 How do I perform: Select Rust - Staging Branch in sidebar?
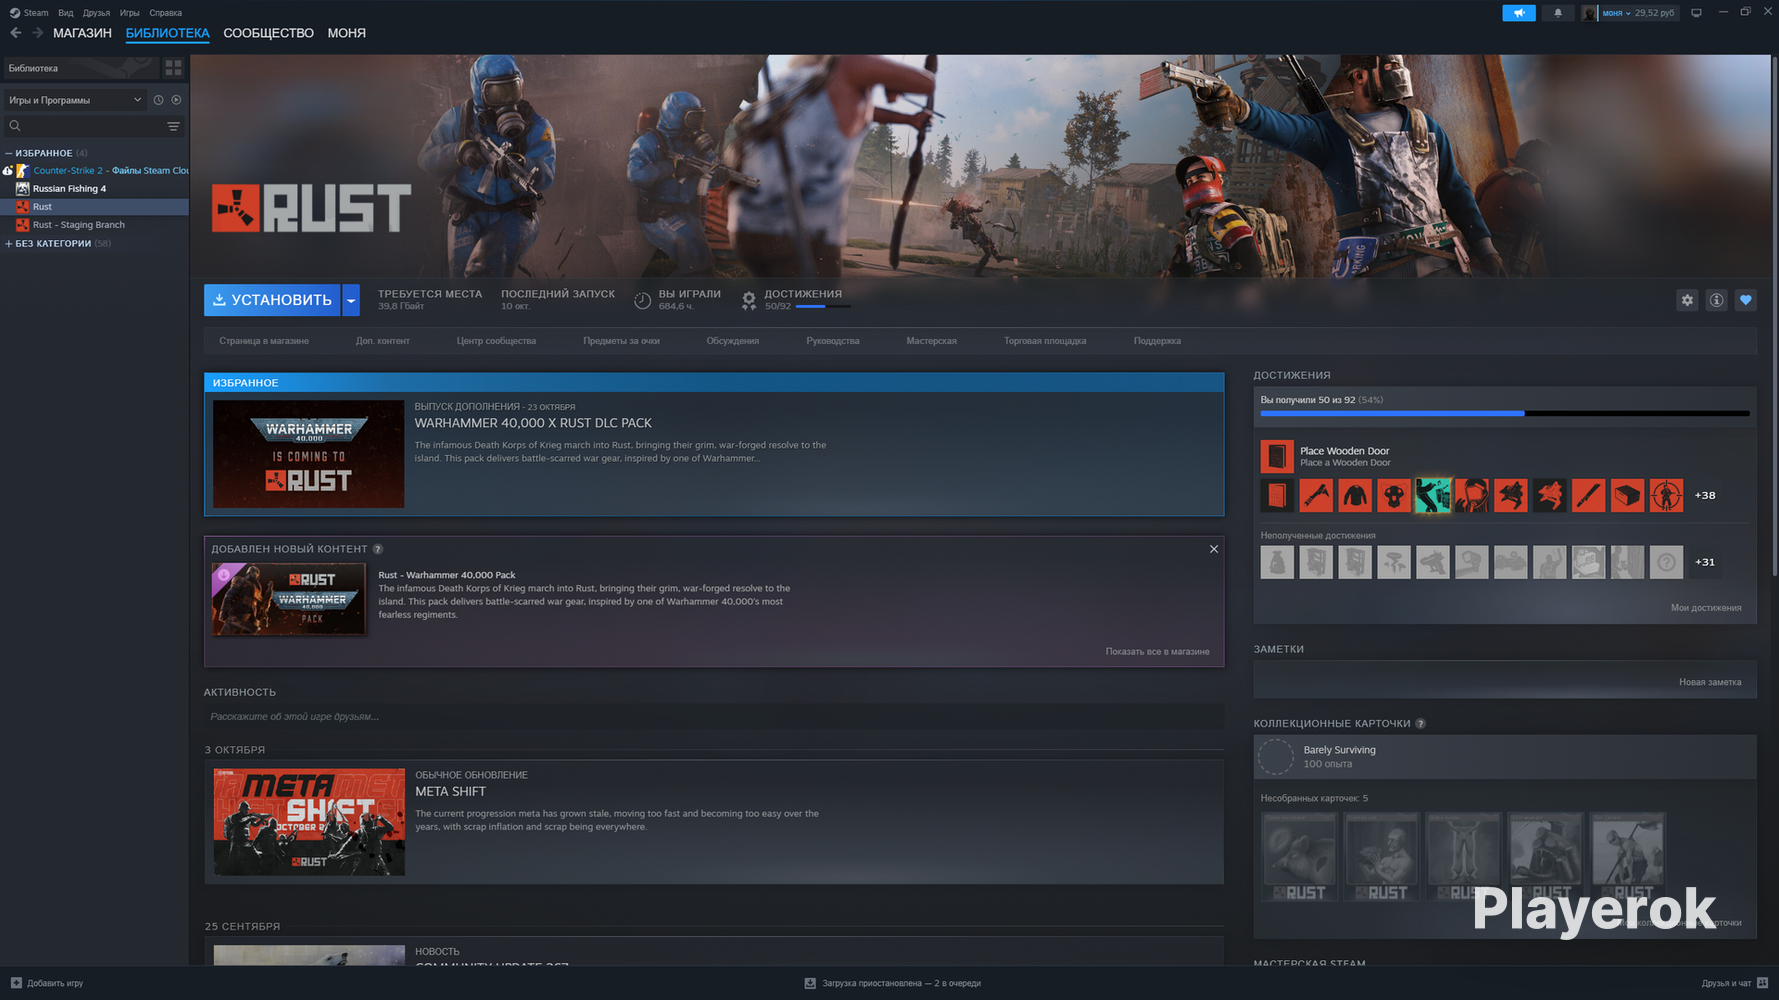(78, 225)
